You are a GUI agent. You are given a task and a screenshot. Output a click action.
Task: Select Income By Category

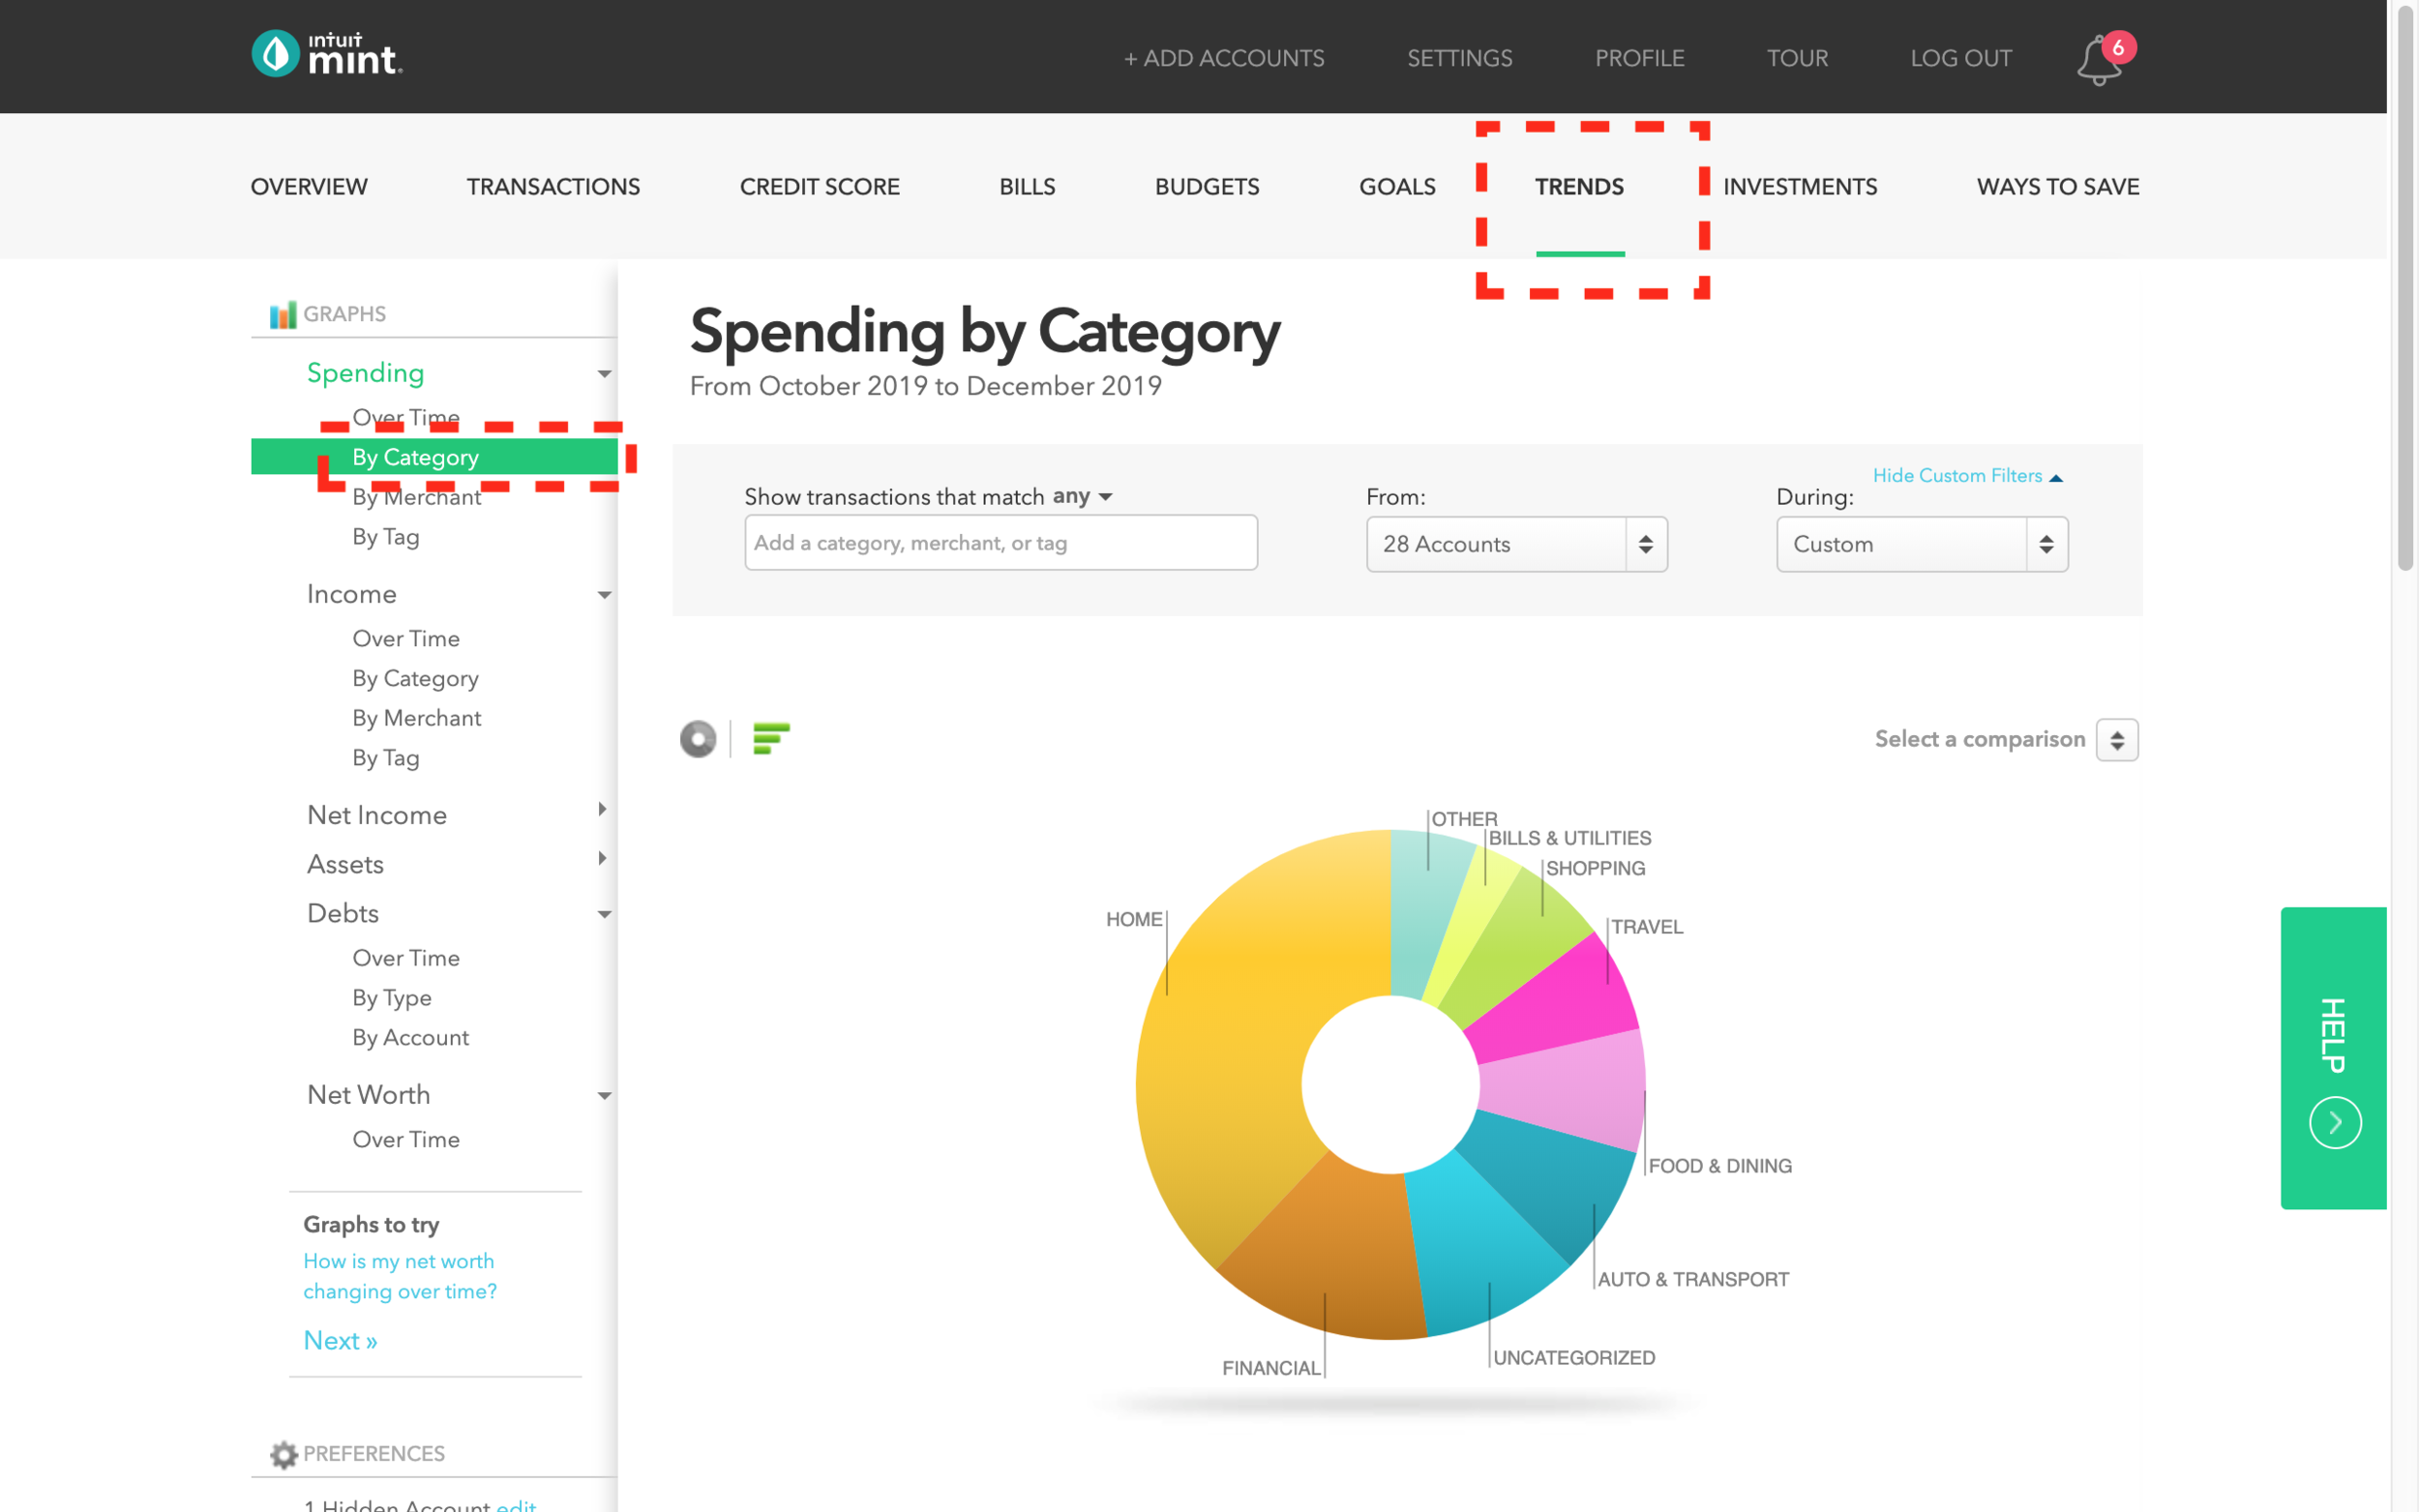(x=415, y=677)
